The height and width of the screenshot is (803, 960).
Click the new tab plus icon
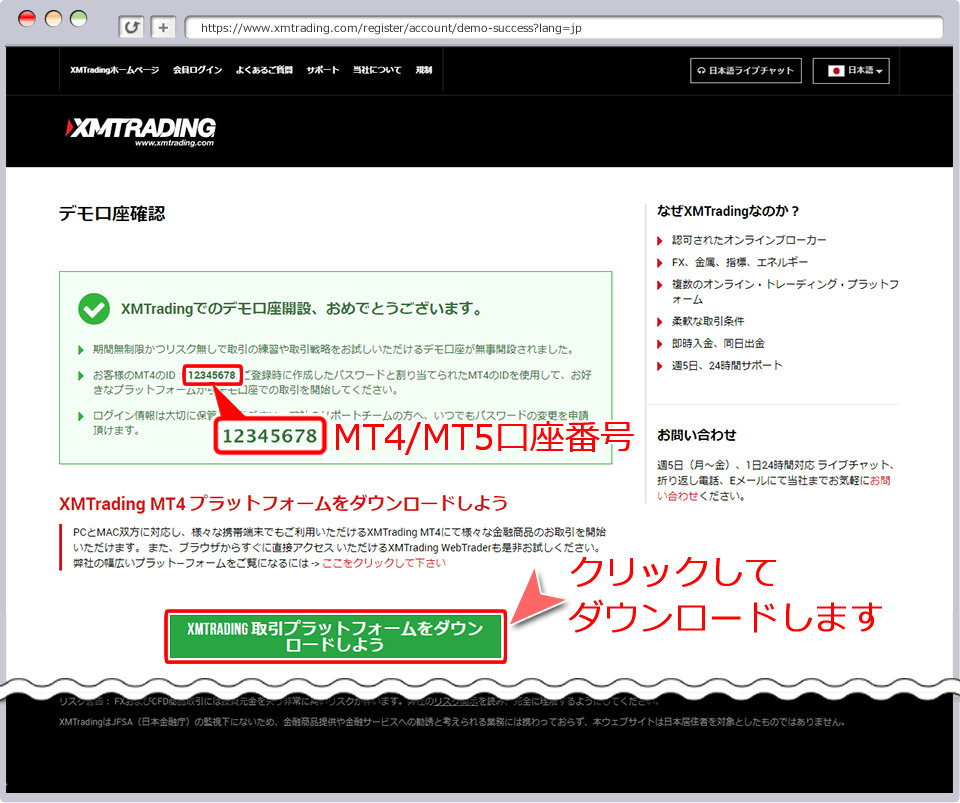point(163,27)
